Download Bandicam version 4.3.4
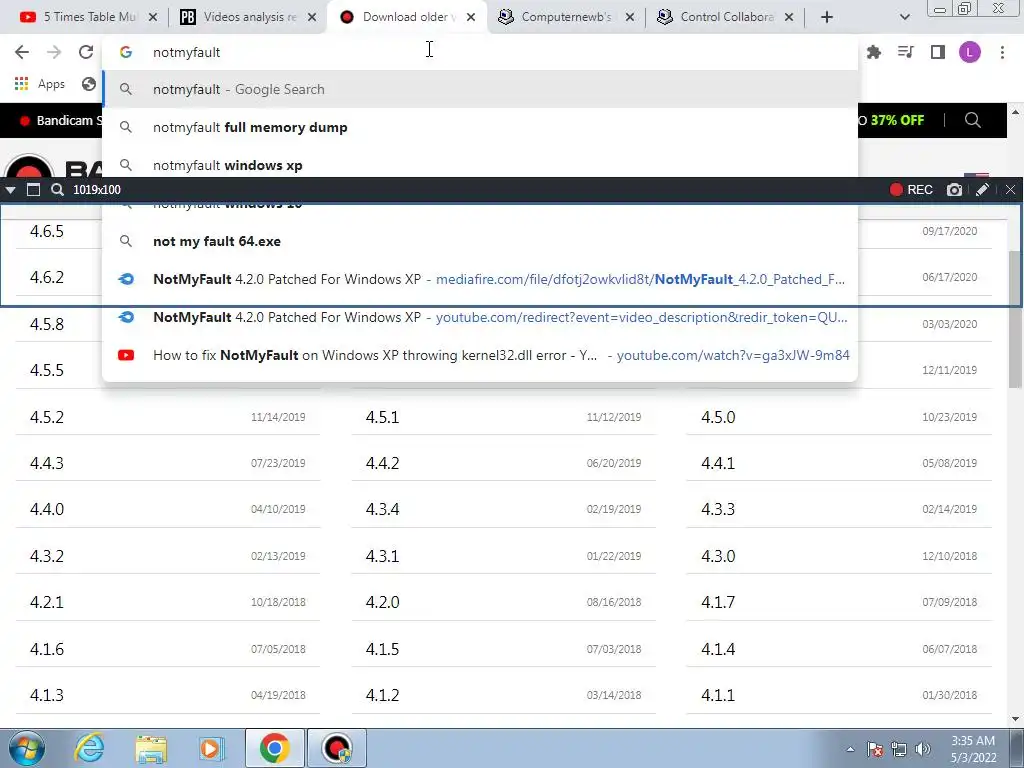Image resolution: width=1024 pixels, height=768 pixels. 382,509
